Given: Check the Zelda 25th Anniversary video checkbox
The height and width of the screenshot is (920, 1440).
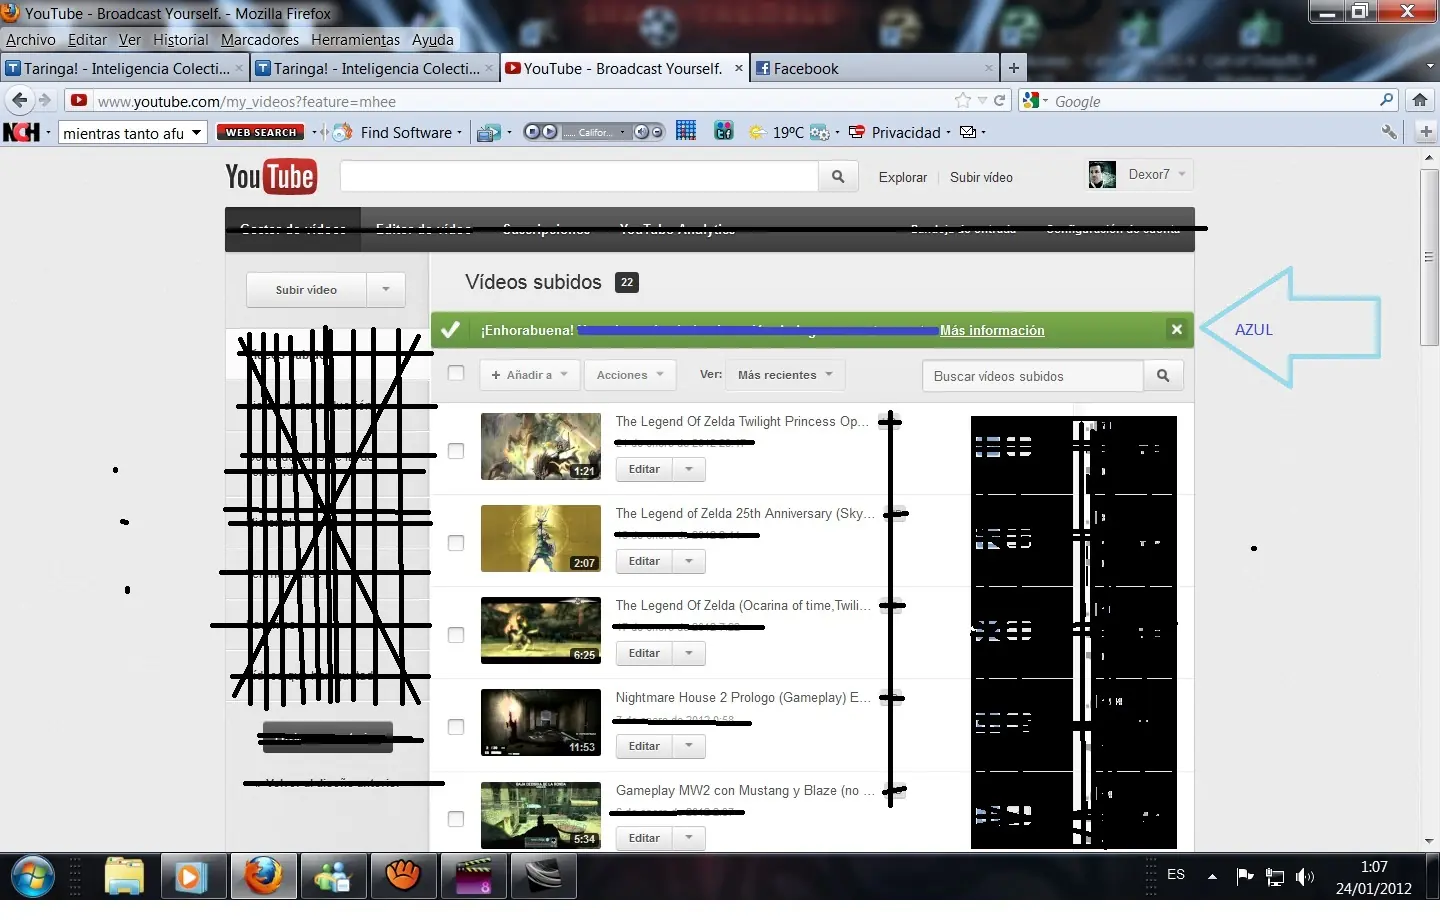Looking at the screenshot, I should (456, 543).
